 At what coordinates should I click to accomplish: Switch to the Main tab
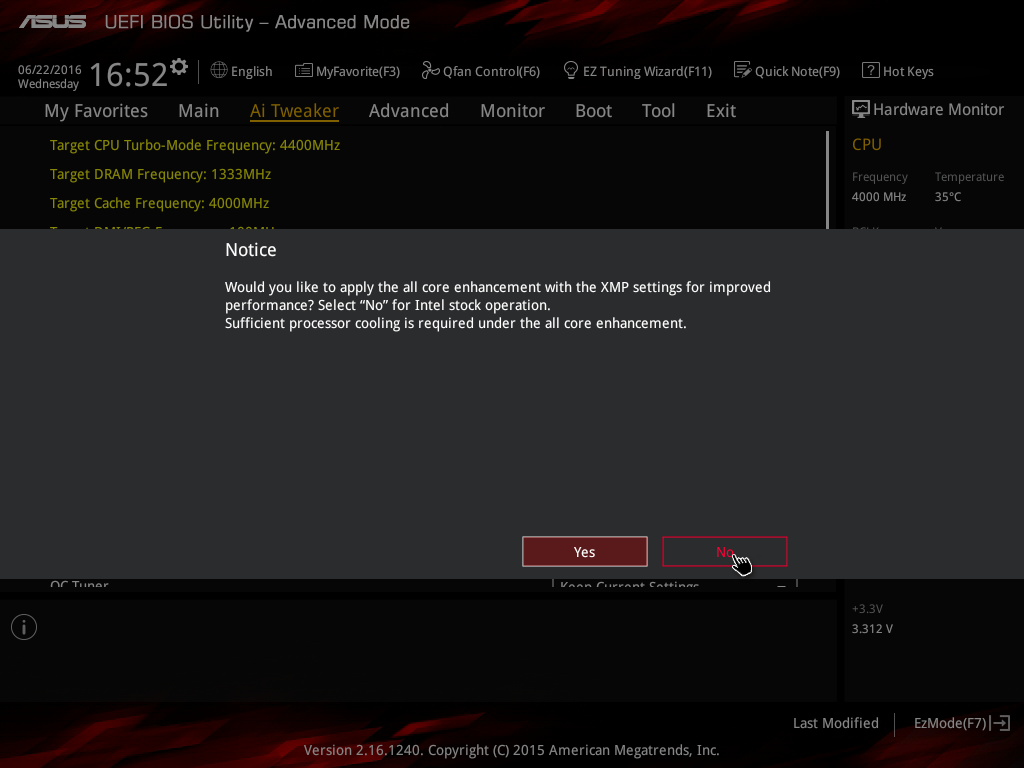tap(199, 111)
